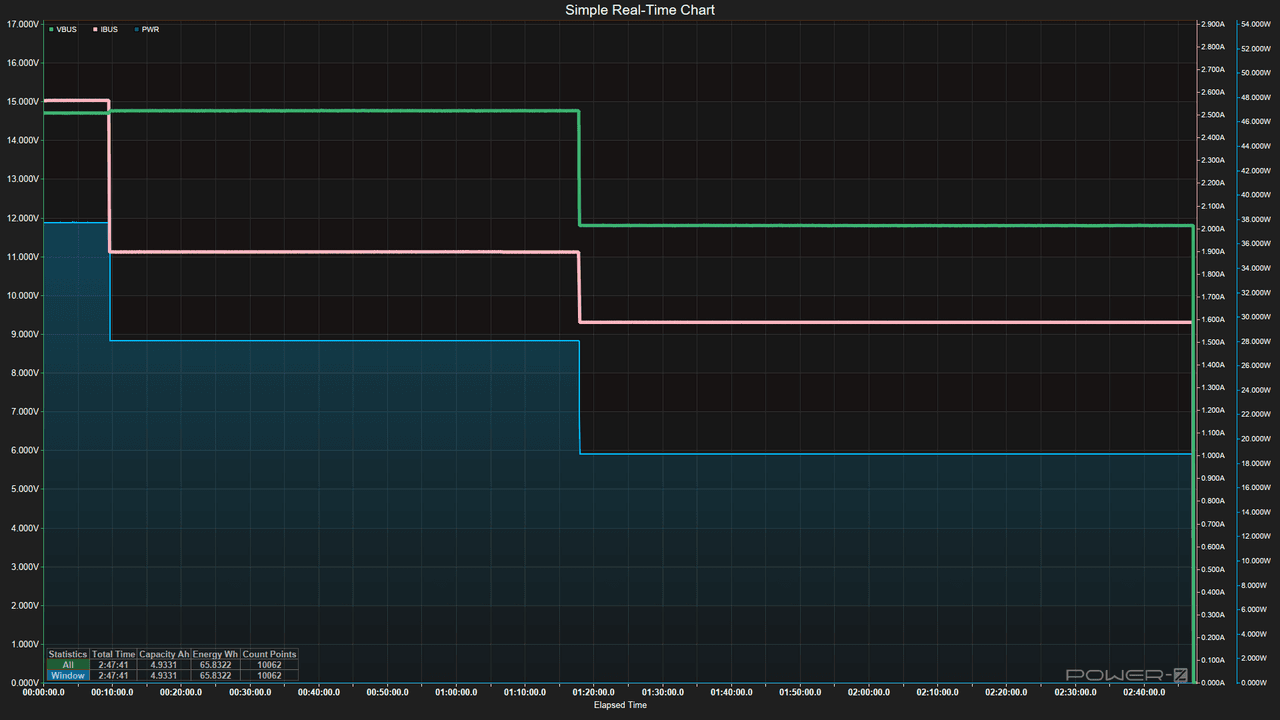Click the Elapsed Time axis label
Screen dimensions: 1280x720
620,705
